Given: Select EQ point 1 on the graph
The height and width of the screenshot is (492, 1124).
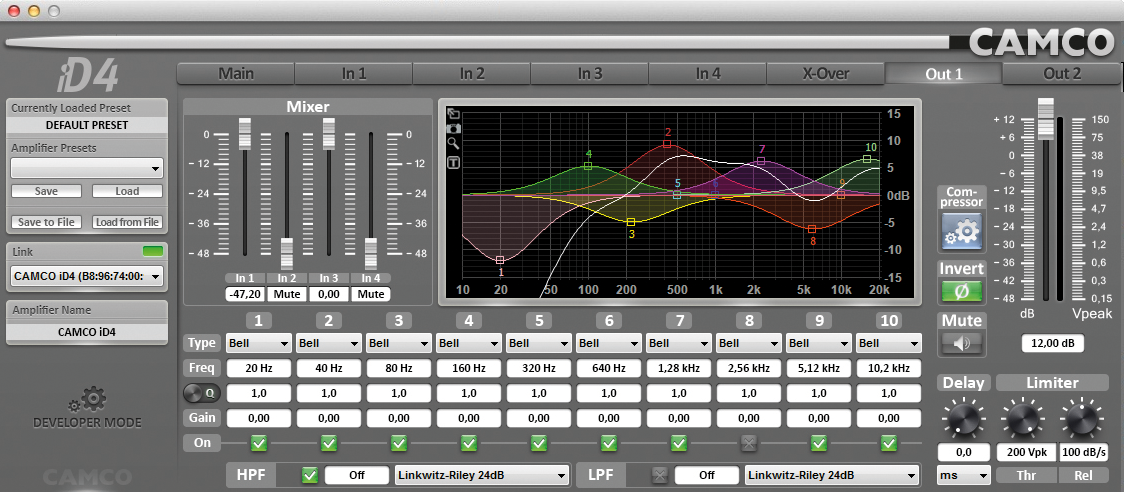Looking at the screenshot, I should coord(500,260).
